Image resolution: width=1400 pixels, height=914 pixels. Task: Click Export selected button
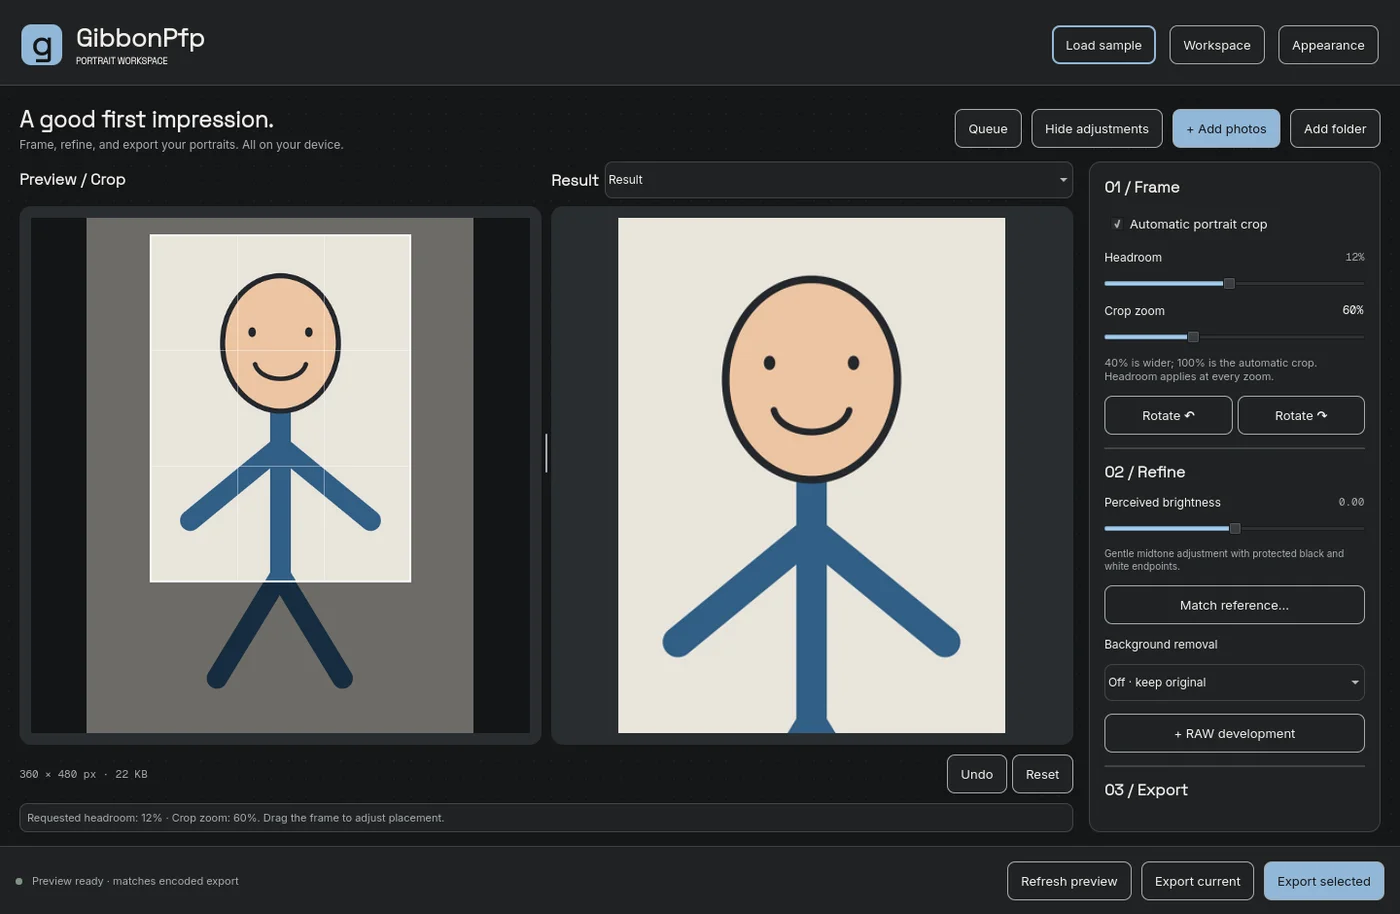tap(1324, 881)
